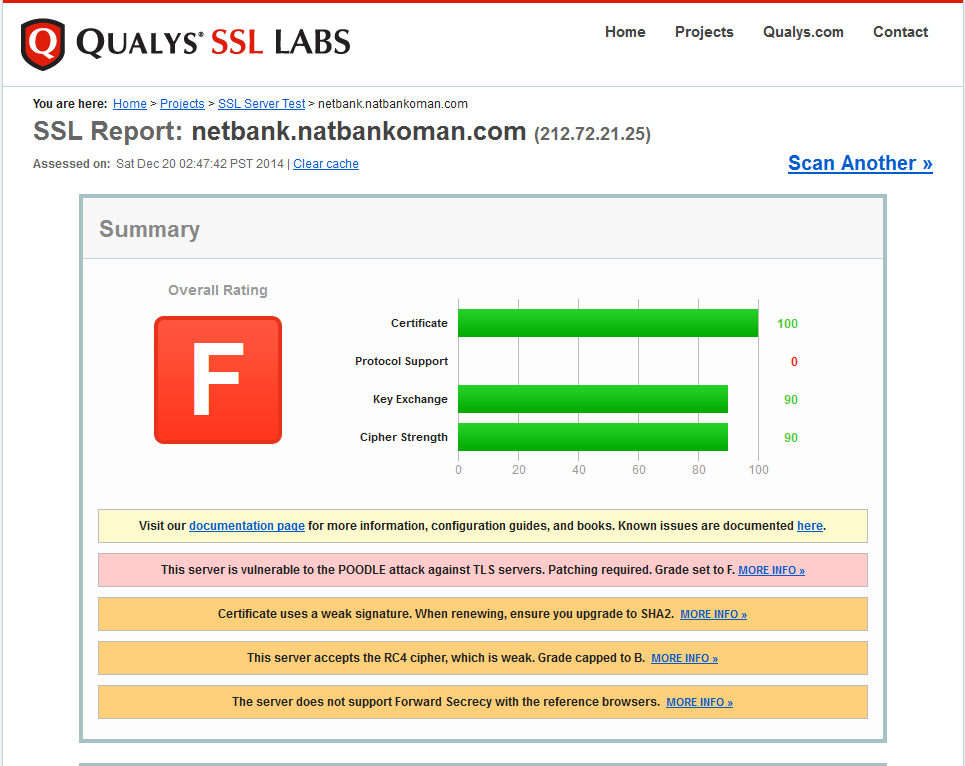The height and width of the screenshot is (766, 965).
Task: Open MORE INFO for Forward Secrecy warning
Action: (699, 703)
